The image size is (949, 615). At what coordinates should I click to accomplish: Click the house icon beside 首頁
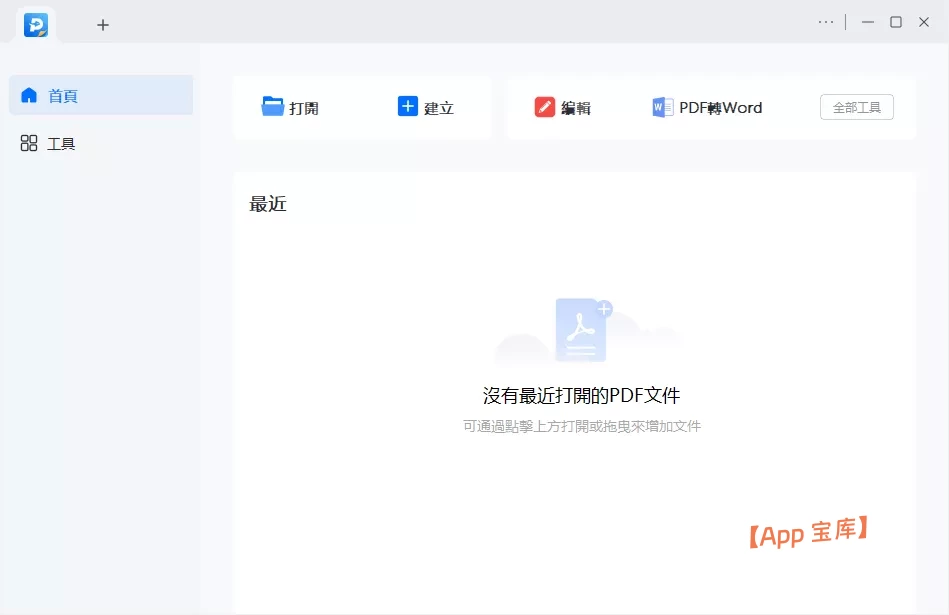(x=29, y=95)
